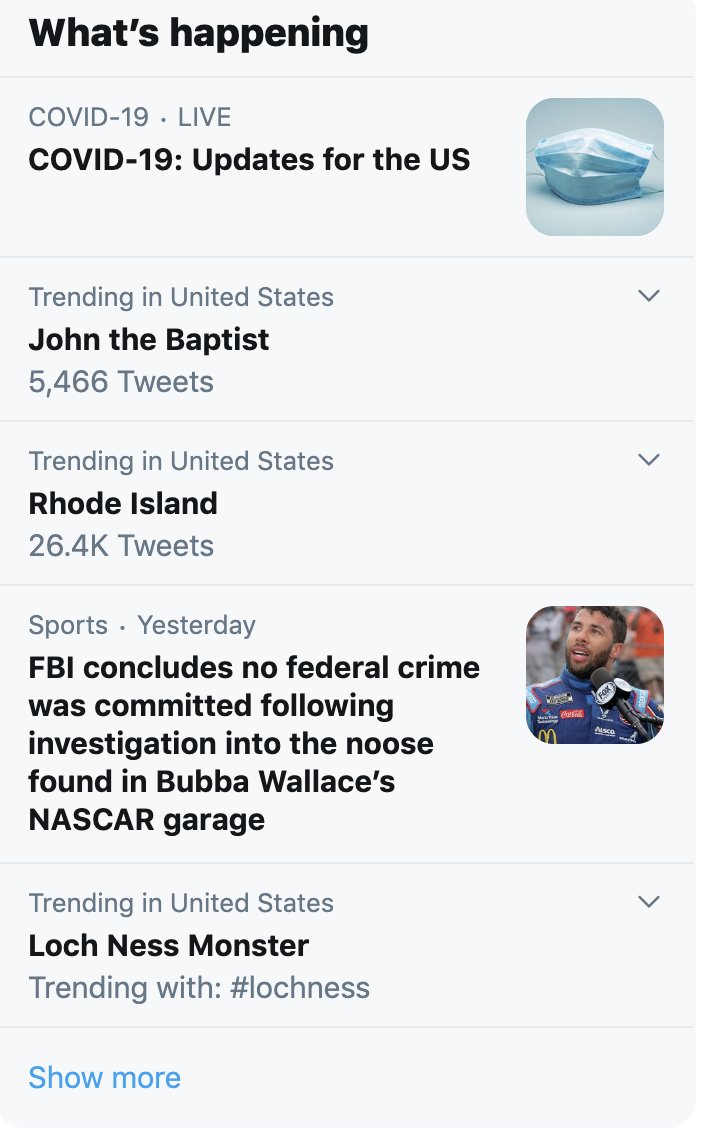This screenshot has width=704, height=1140.
Task: Click "Trending in United States" above Loch Ness Monster
Action: tap(181, 903)
